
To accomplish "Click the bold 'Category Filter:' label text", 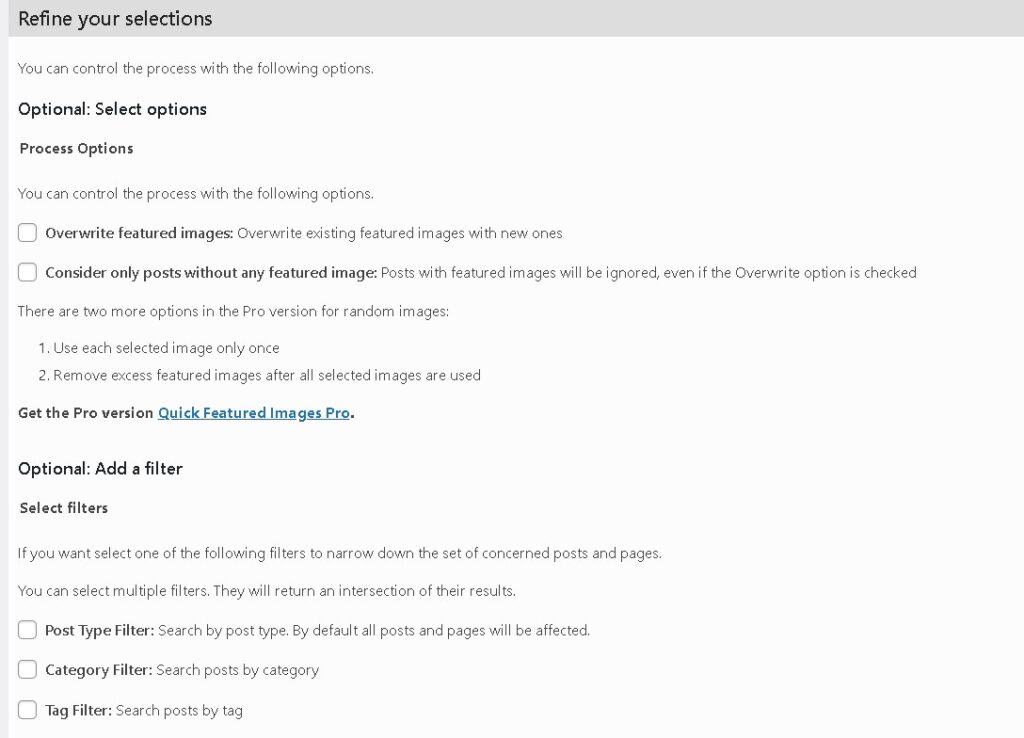I will point(98,670).
